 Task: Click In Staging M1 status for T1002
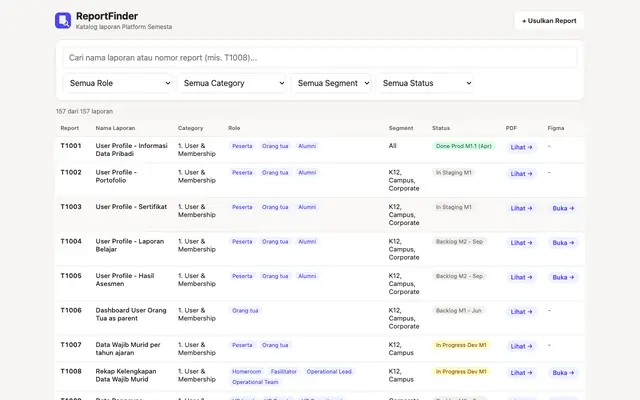[453, 173]
